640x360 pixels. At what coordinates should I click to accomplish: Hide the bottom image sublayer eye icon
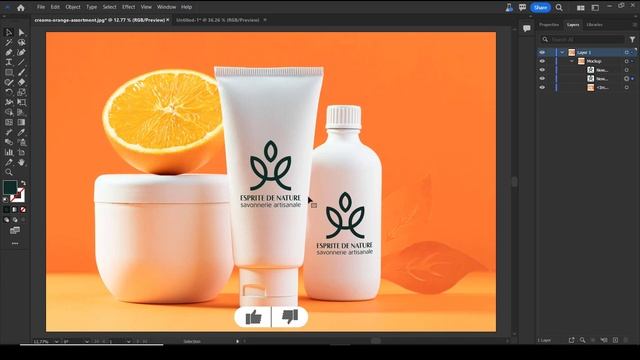coord(542,87)
